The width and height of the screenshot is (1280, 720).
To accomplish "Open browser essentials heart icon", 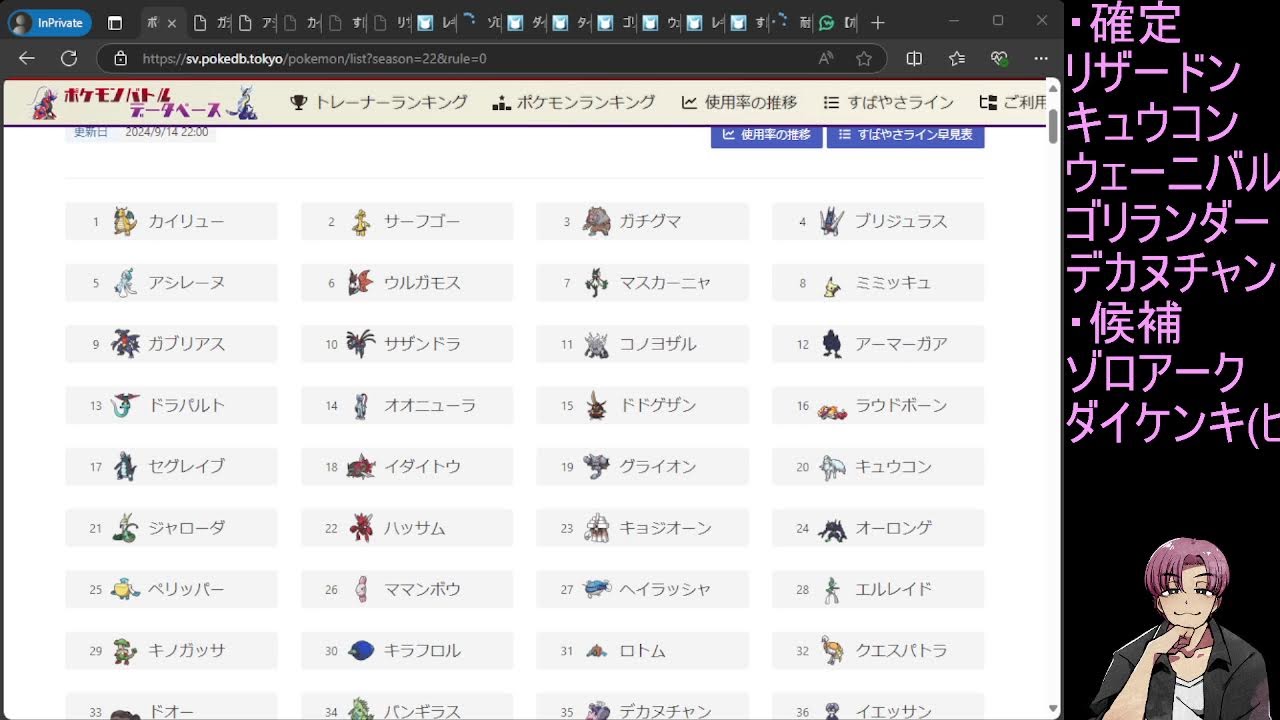I will pyautogui.click(x=999, y=59).
